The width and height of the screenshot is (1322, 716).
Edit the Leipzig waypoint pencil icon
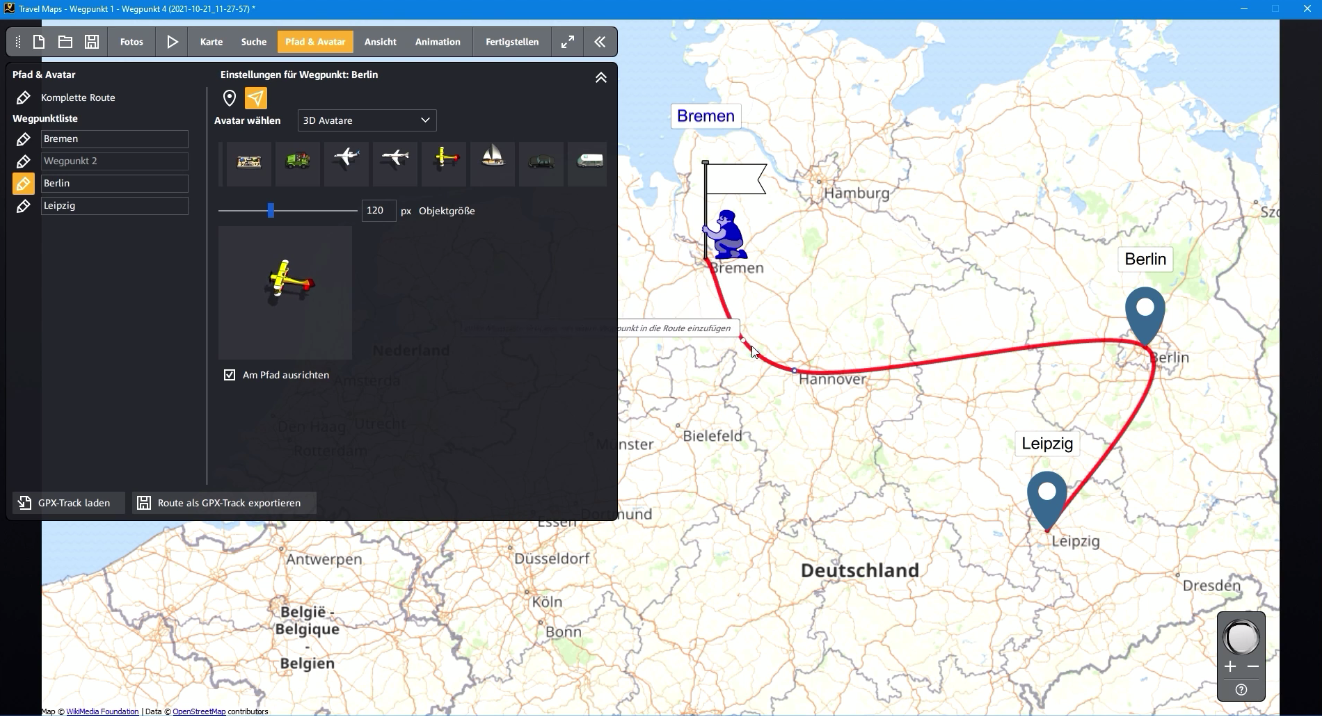[x=23, y=205]
